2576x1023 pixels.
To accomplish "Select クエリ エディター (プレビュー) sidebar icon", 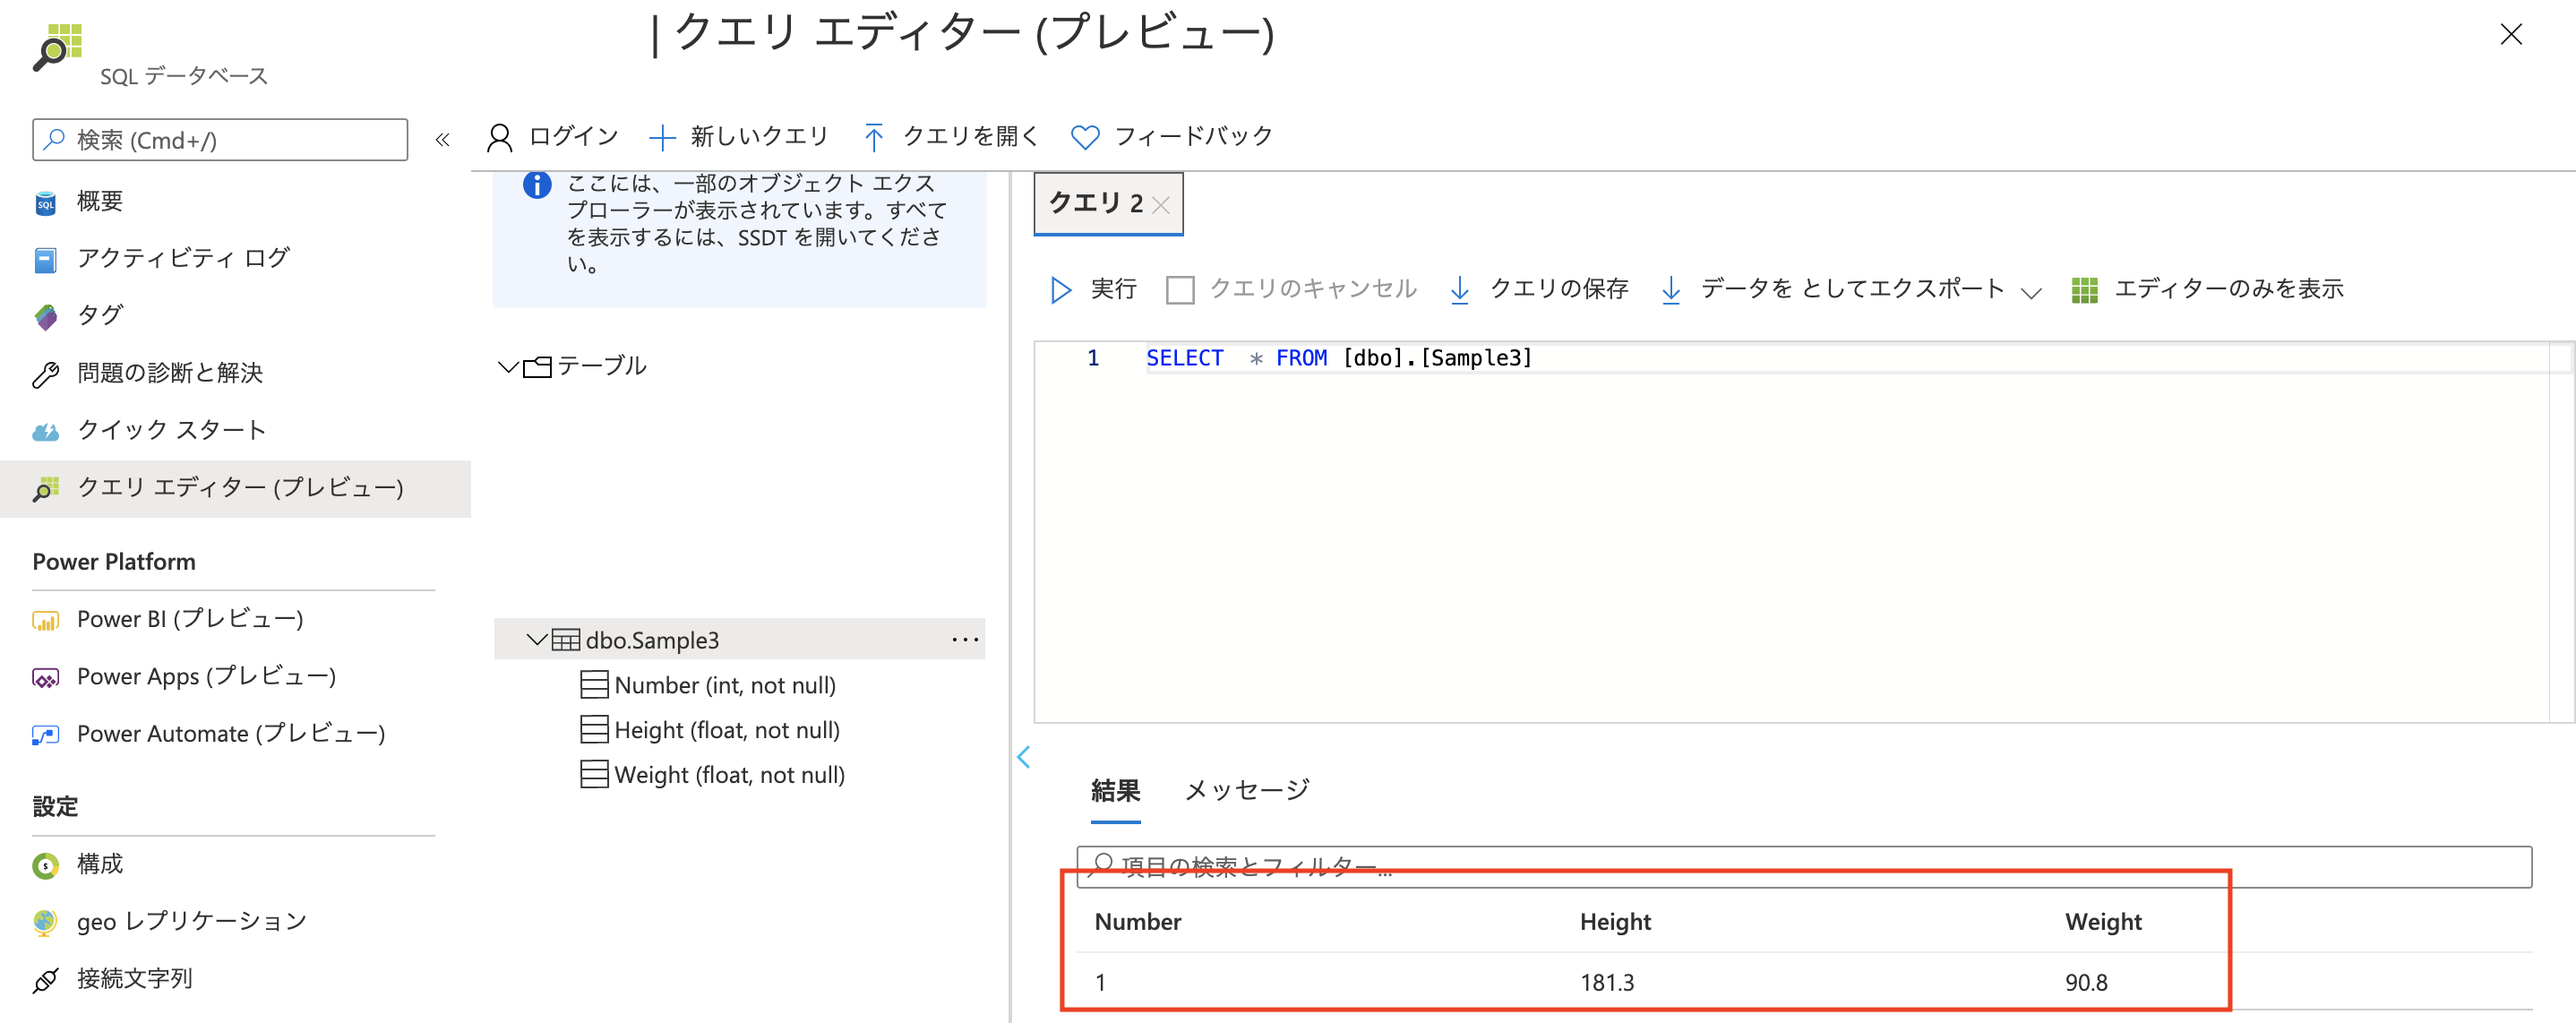I will [45, 488].
